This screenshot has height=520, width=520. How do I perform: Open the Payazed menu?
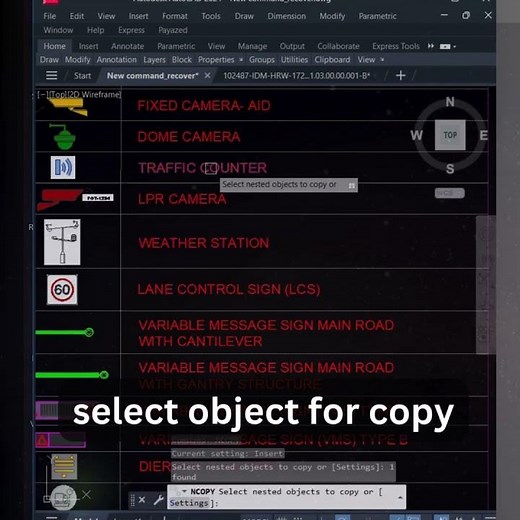coord(173,30)
